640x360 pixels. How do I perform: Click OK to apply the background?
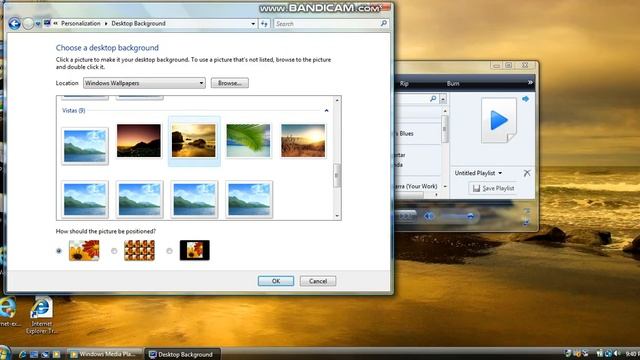pos(276,281)
